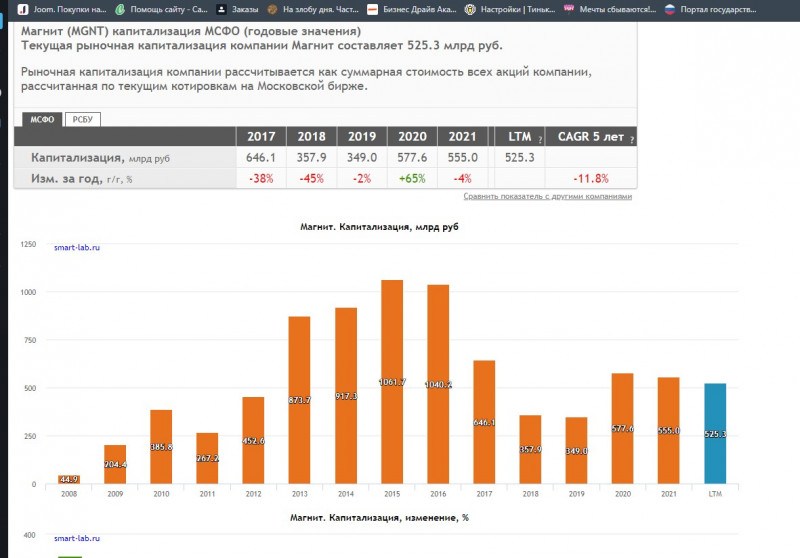800x558 pixels.
Task: Click the question mark next to CAGR 5 лет
Action: 632,140
